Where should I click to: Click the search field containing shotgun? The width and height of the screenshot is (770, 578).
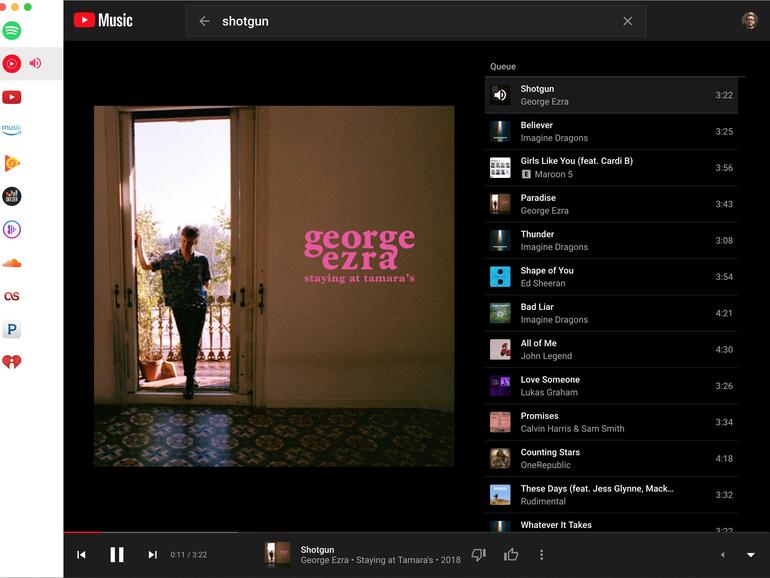415,21
